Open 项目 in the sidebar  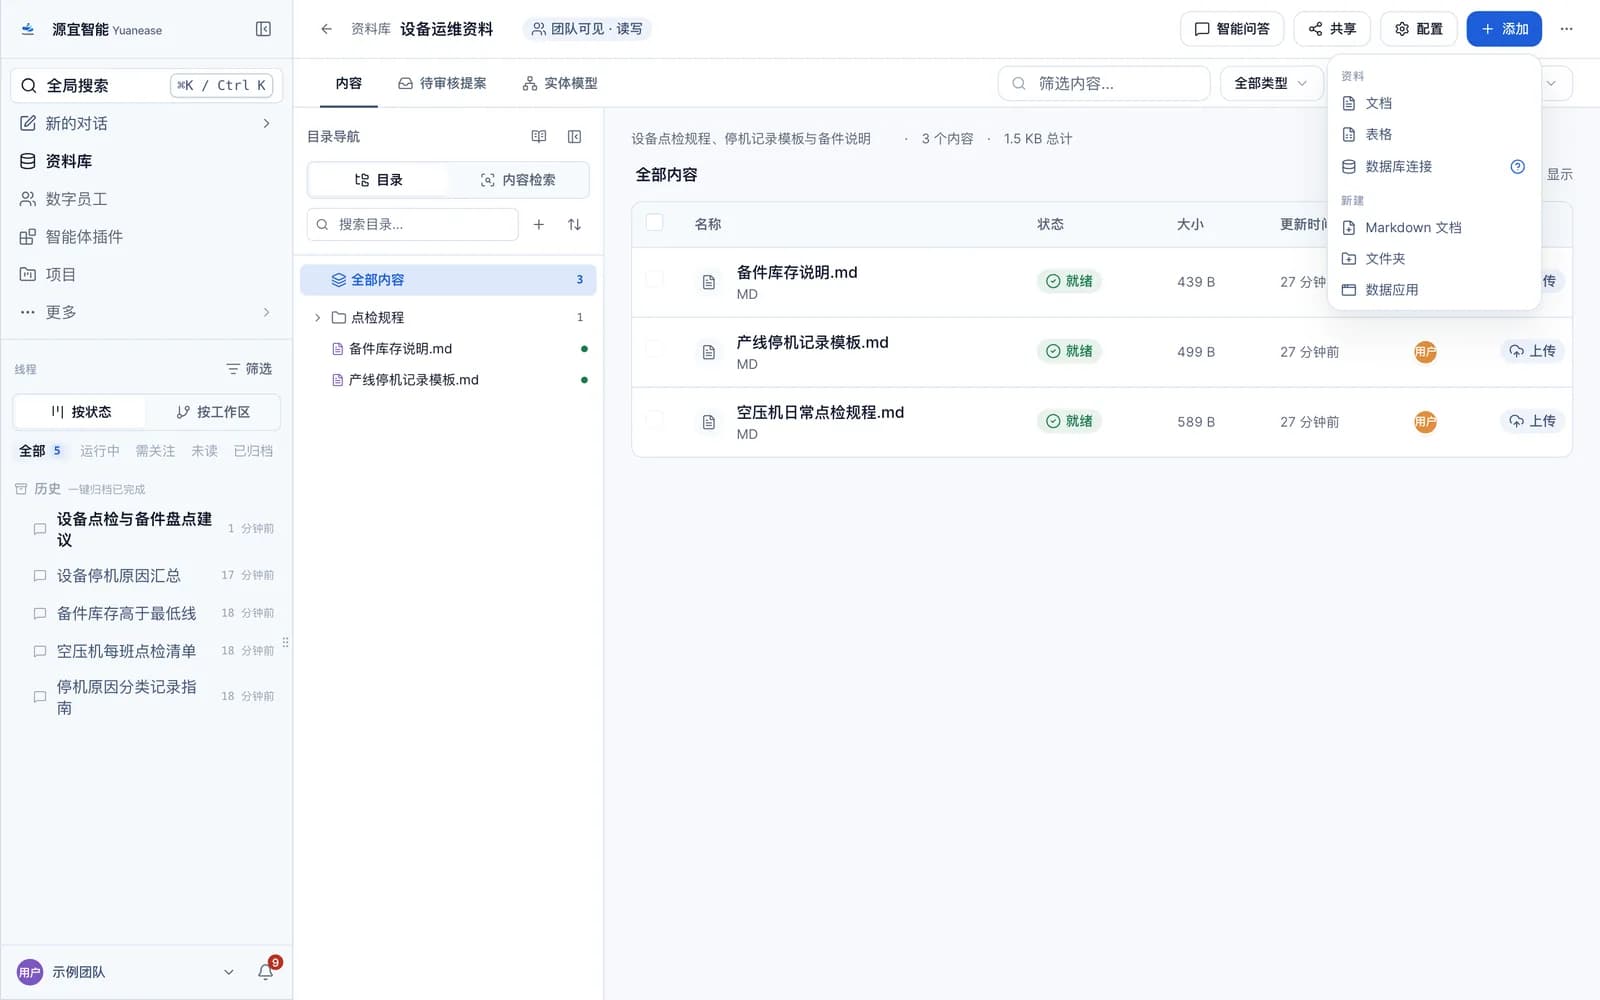point(145,274)
